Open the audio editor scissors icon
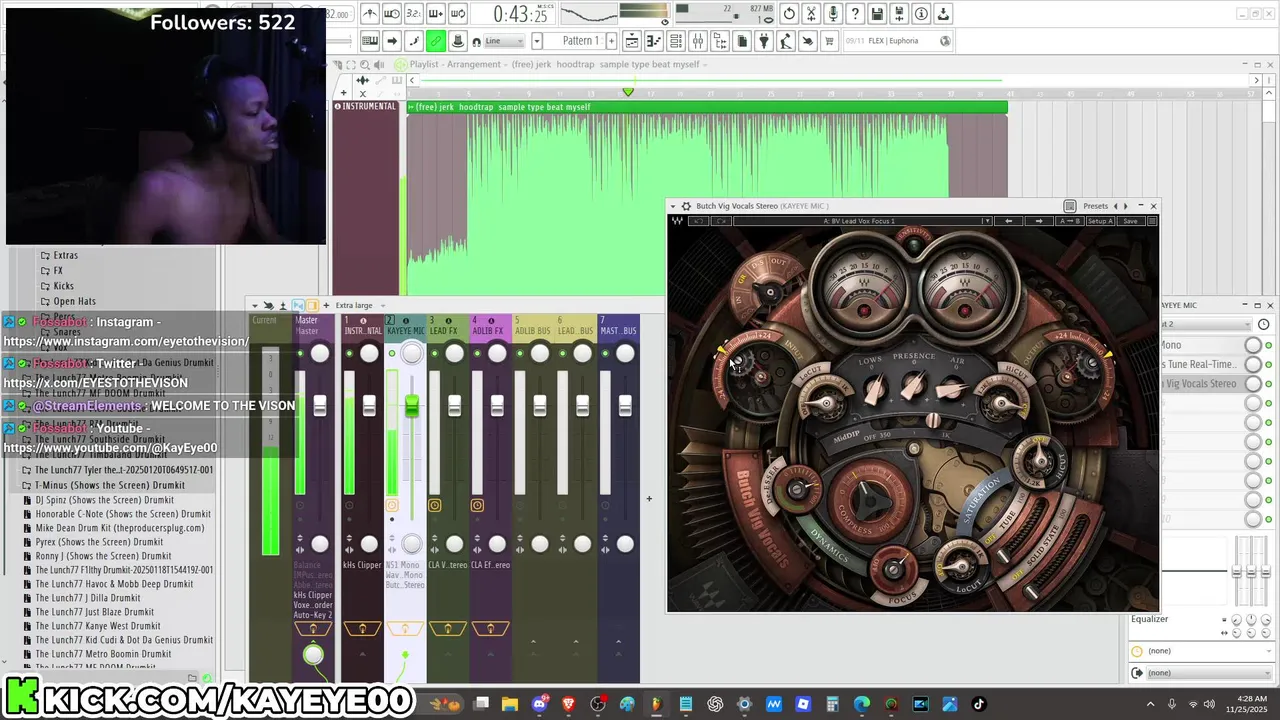This screenshot has width=1280, height=720. click(x=811, y=14)
